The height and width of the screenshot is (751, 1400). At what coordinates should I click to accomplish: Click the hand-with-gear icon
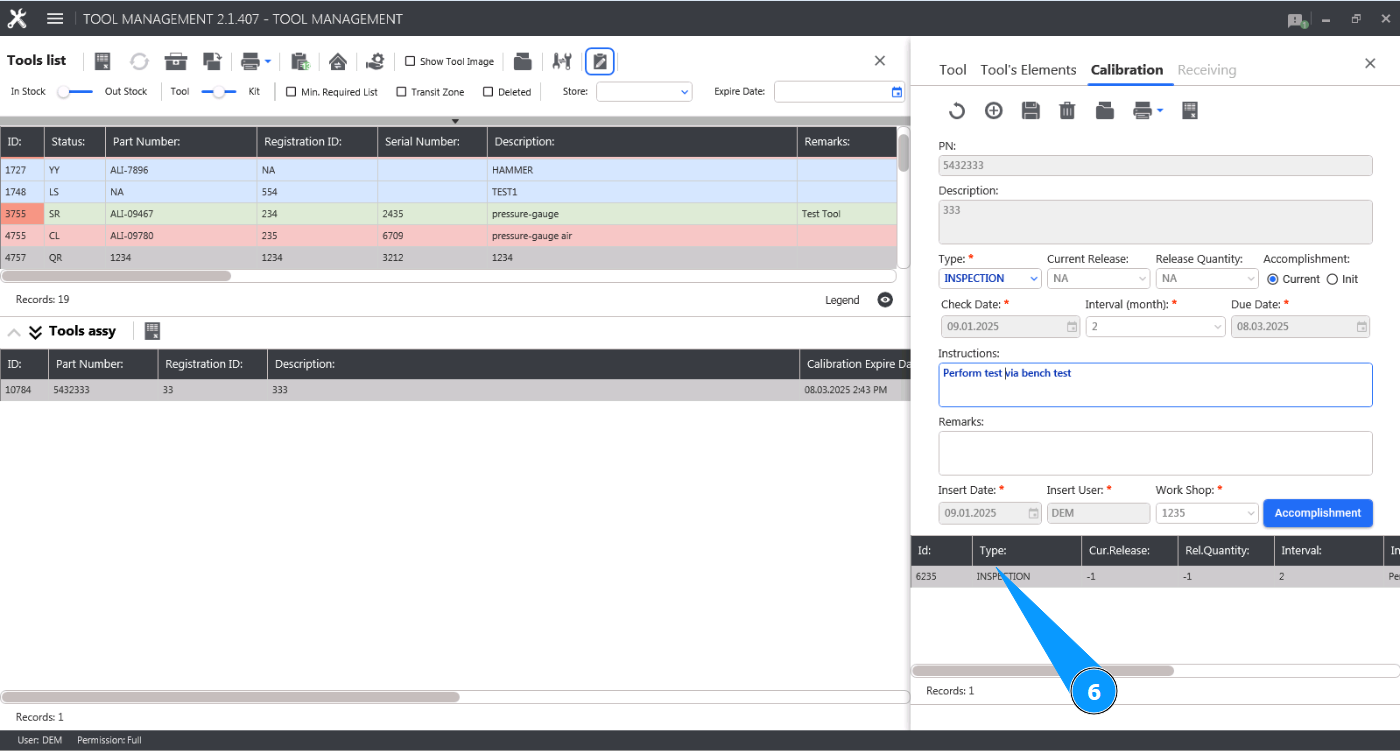click(375, 62)
